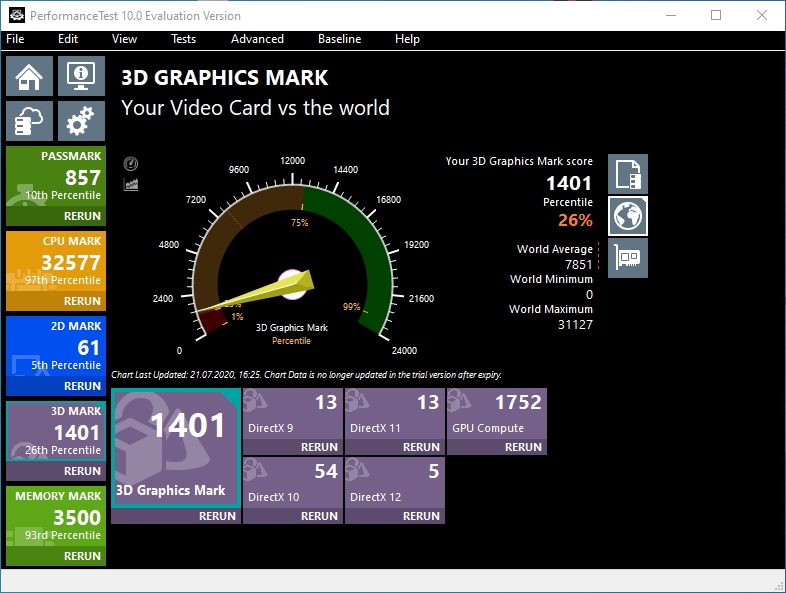Select the video card comparison icon
Viewport: 786px width, 593px height.
(x=628, y=258)
